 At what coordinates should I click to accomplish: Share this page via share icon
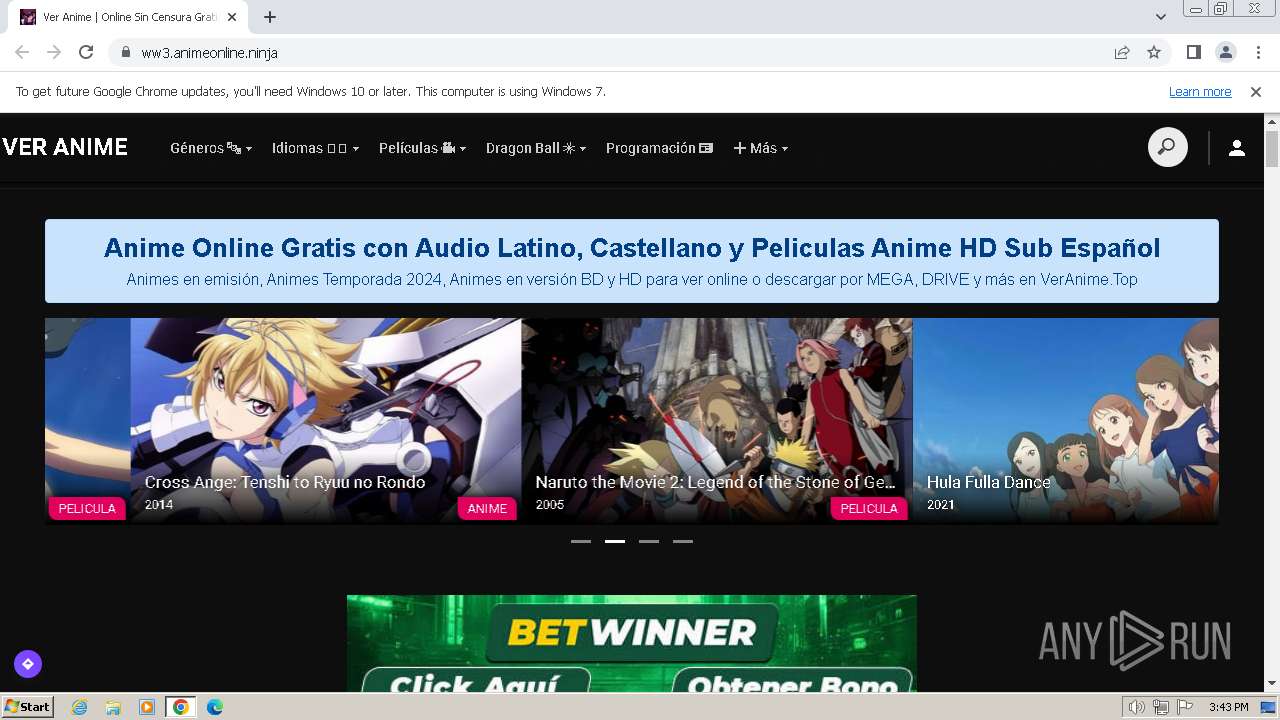coord(1122,52)
